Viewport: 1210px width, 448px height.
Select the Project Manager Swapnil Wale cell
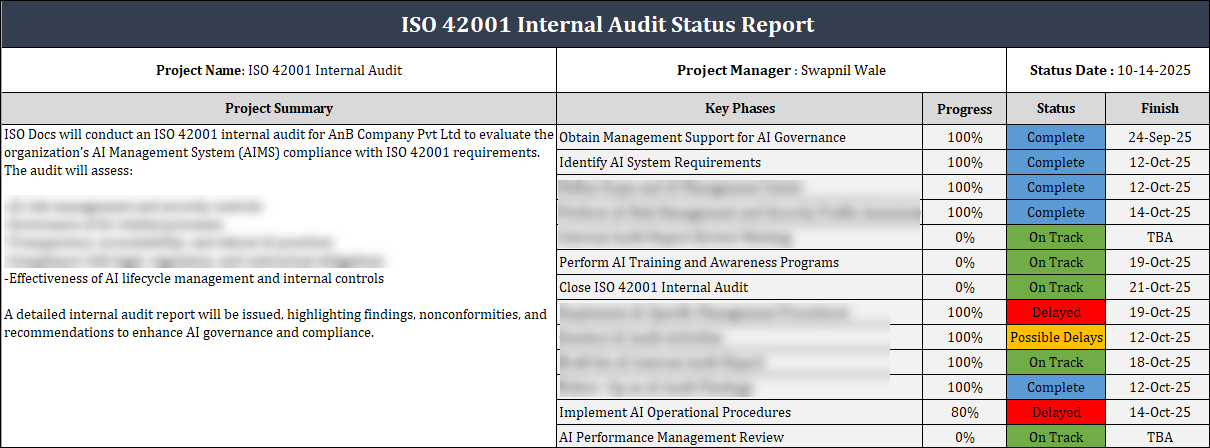pos(781,71)
